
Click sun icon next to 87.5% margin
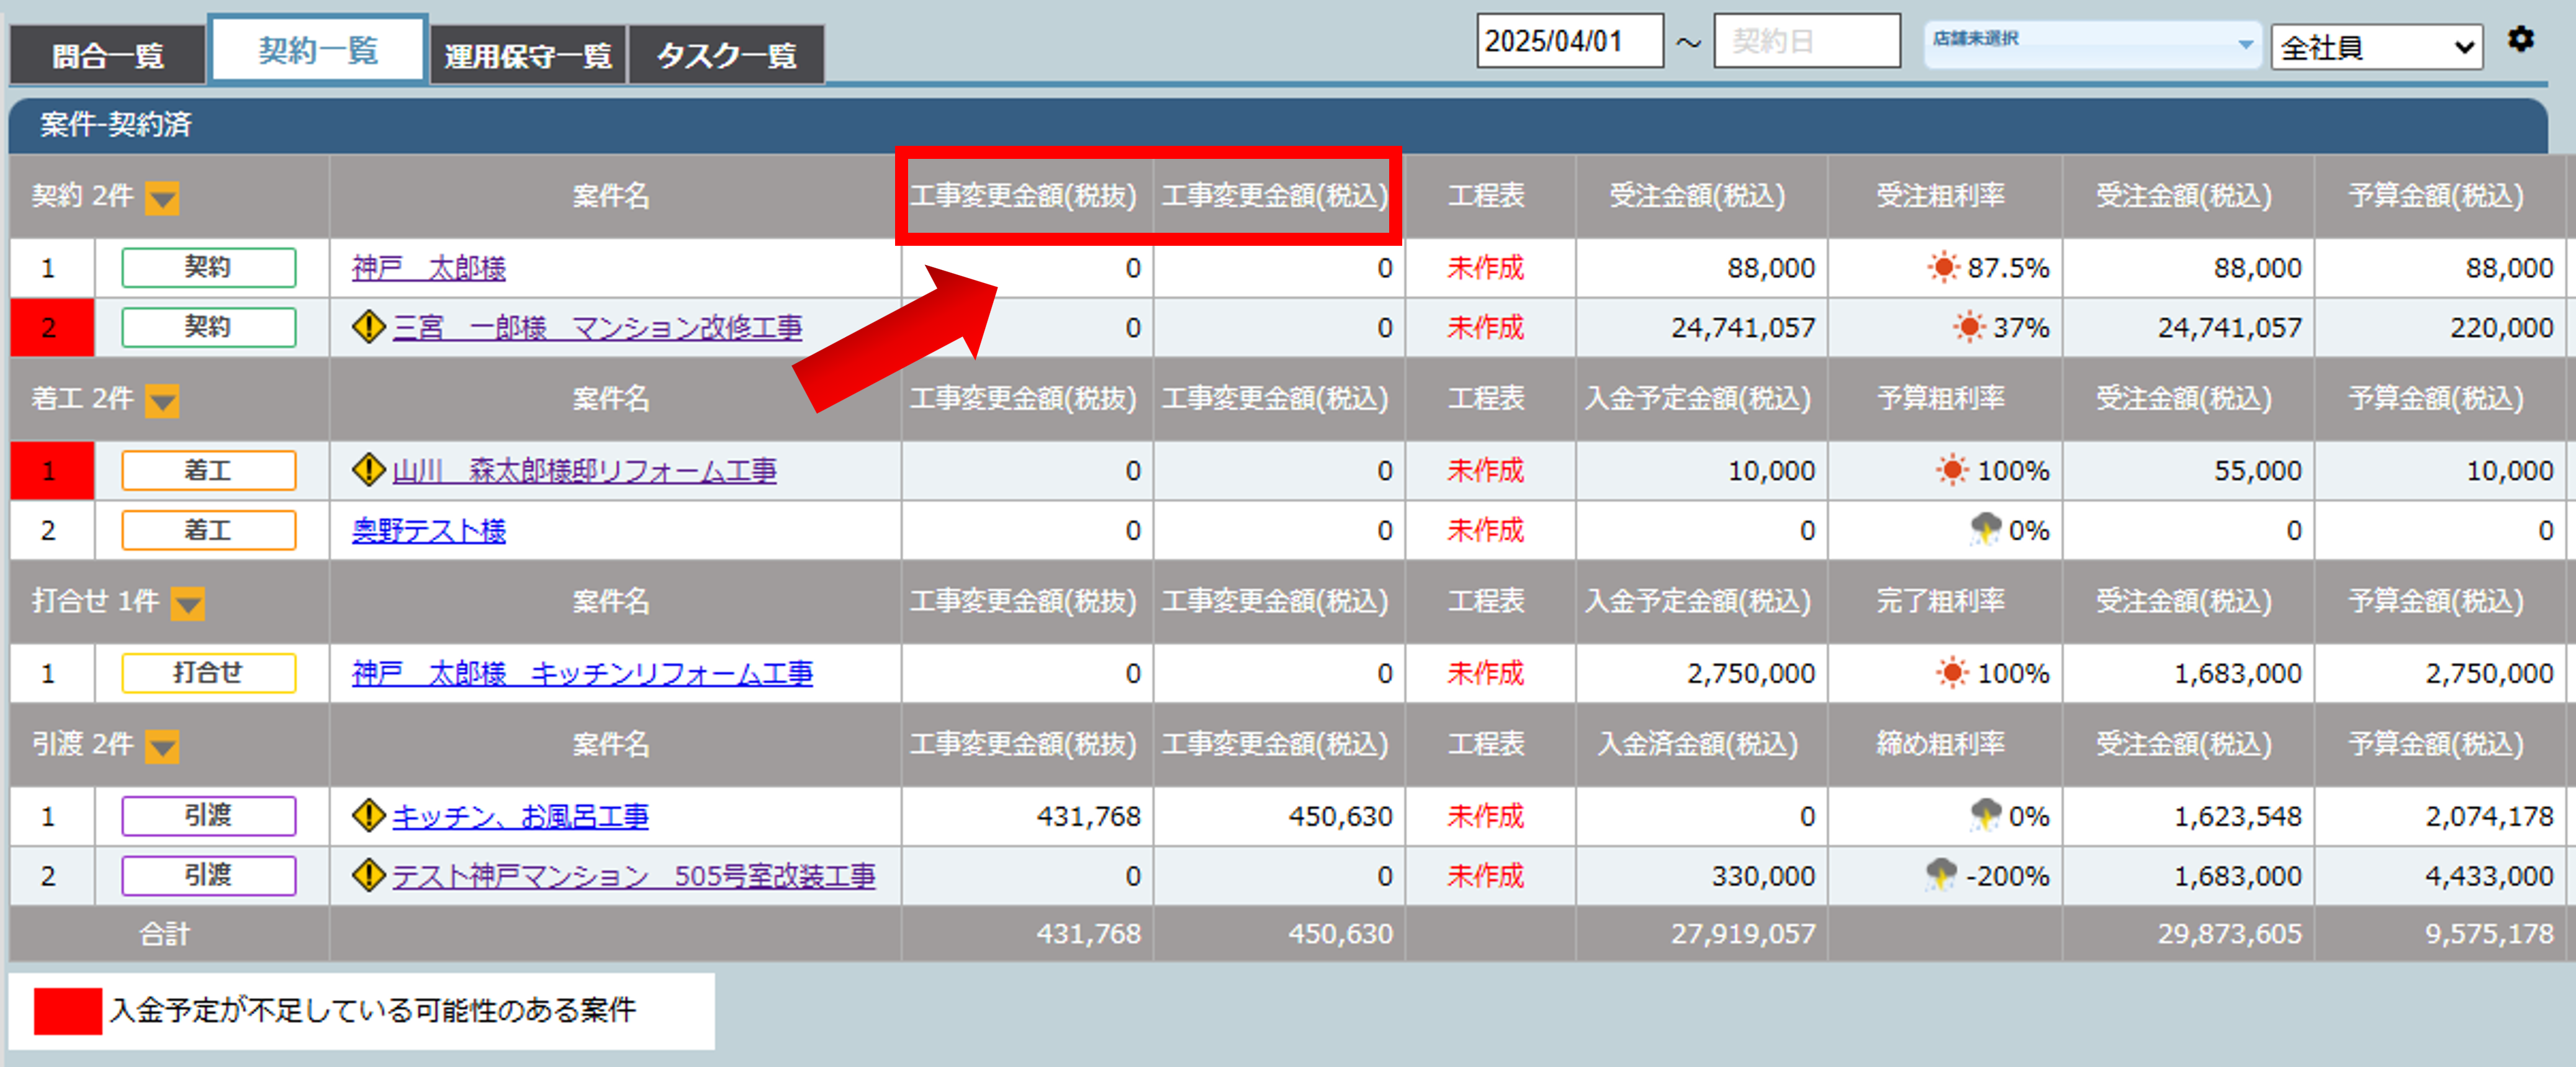[x=1943, y=268]
